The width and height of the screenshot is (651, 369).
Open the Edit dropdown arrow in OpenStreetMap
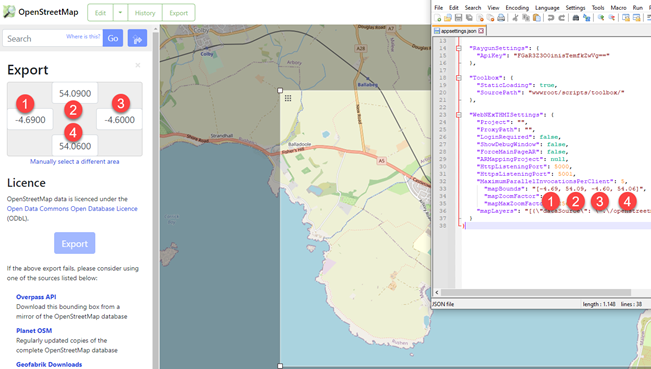(120, 12)
